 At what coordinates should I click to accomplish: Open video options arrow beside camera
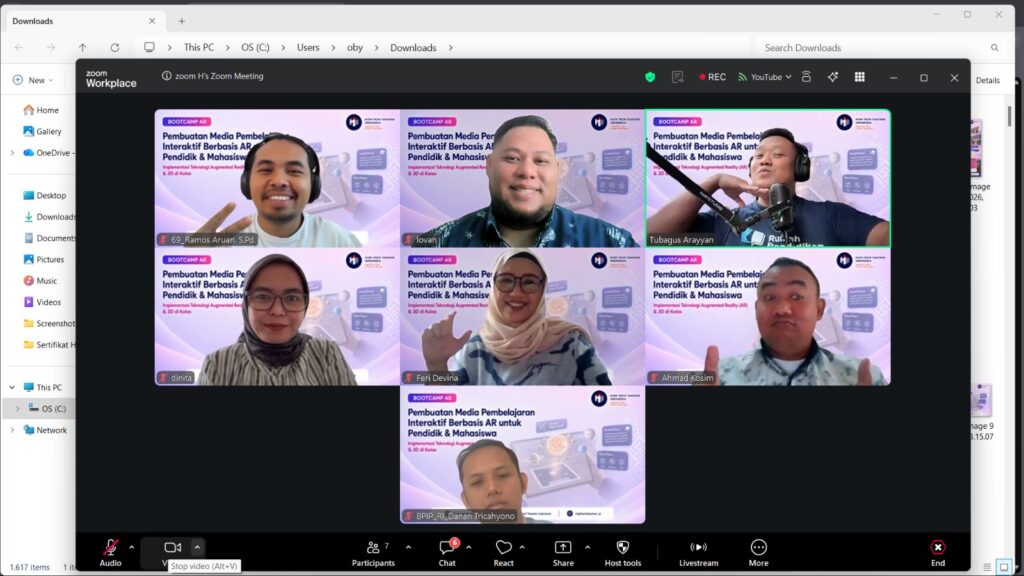197,547
